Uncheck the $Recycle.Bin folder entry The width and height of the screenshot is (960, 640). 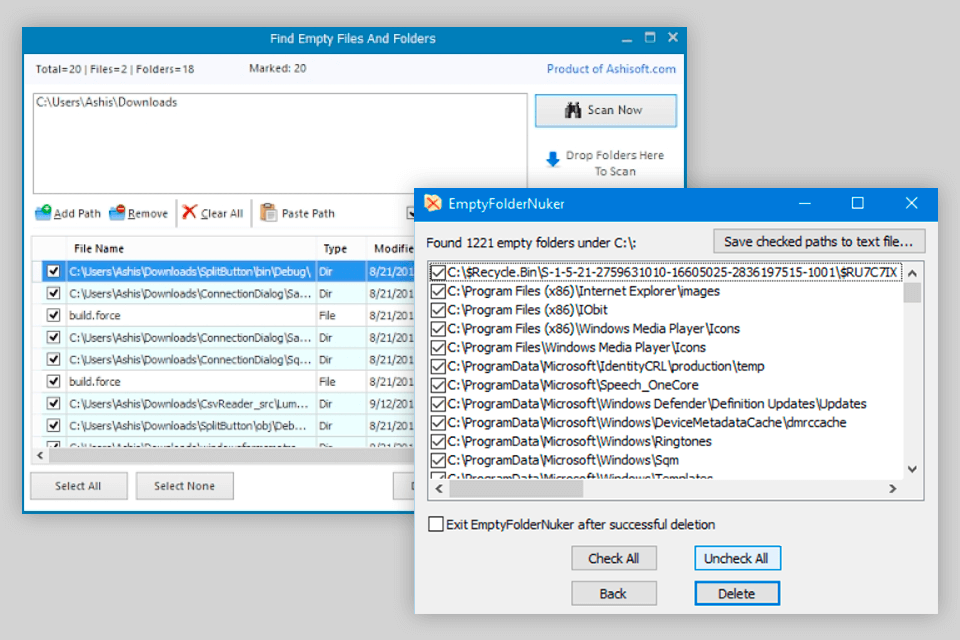(440, 270)
